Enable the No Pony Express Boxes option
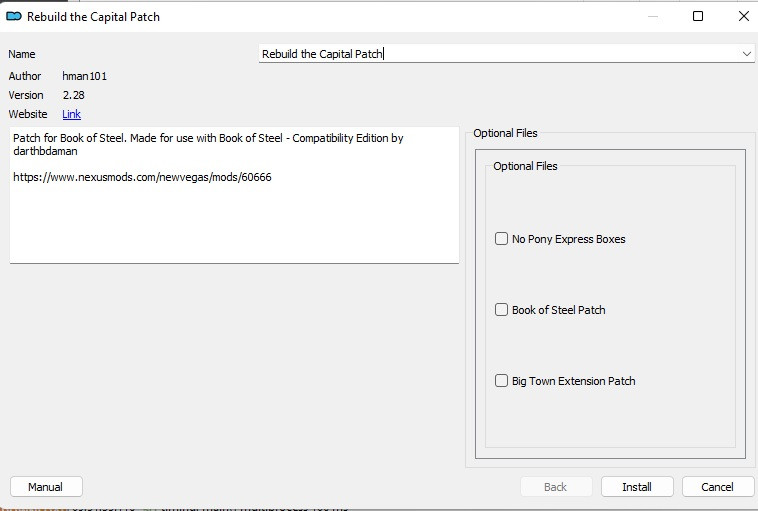758x511 pixels. pyautogui.click(x=501, y=239)
